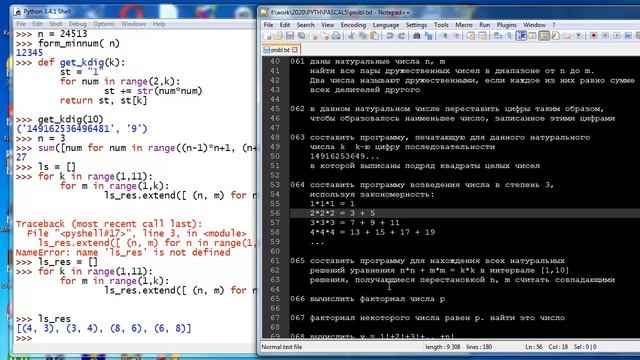This screenshot has height=360, width=640.
Task: Open the Language menu
Action: pos(386,25)
